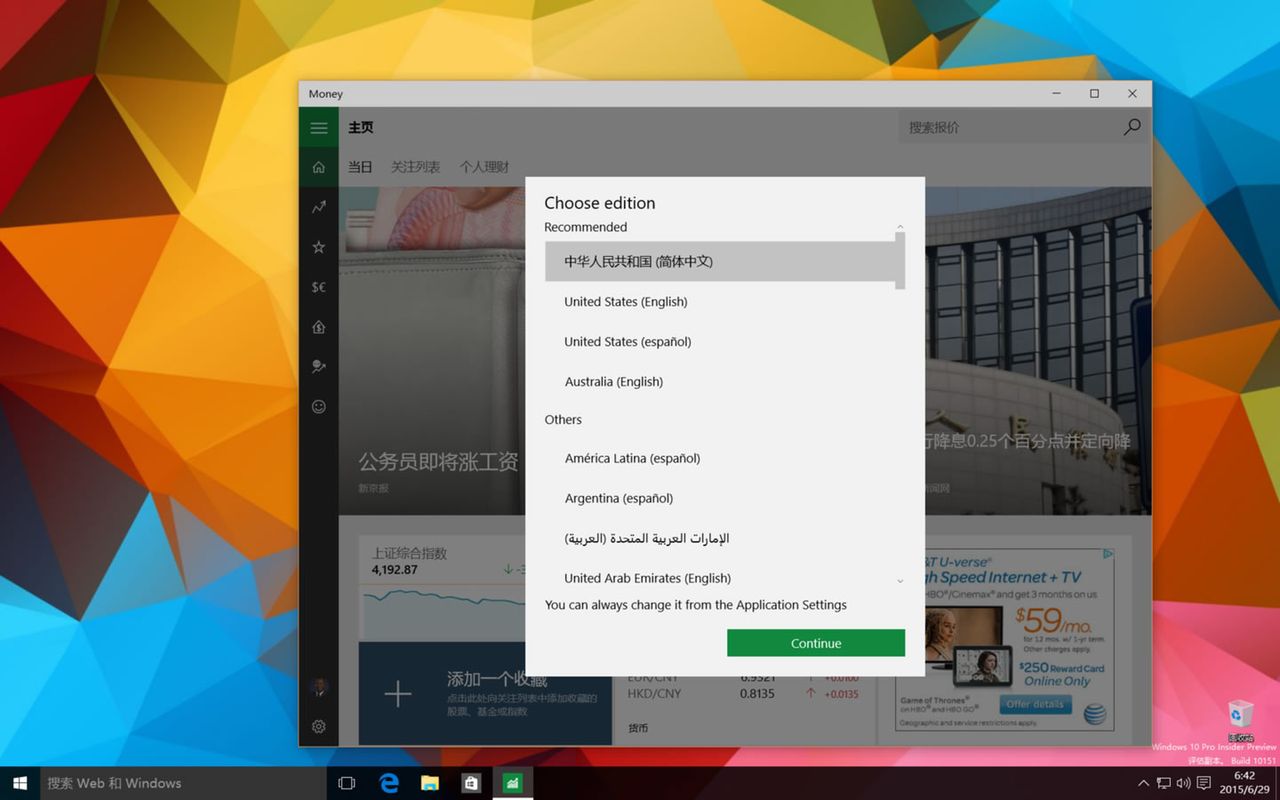Screen dimensions: 1280x800
Task: Click the edition list scrollbar thumb
Action: pyautogui.click(x=900, y=261)
